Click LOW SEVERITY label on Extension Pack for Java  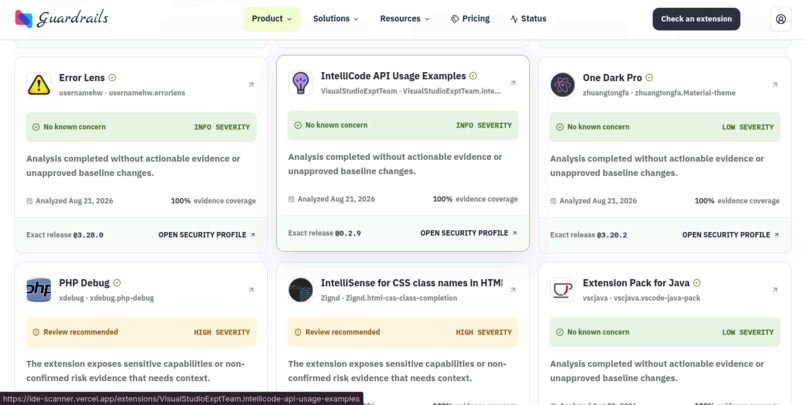point(748,333)
